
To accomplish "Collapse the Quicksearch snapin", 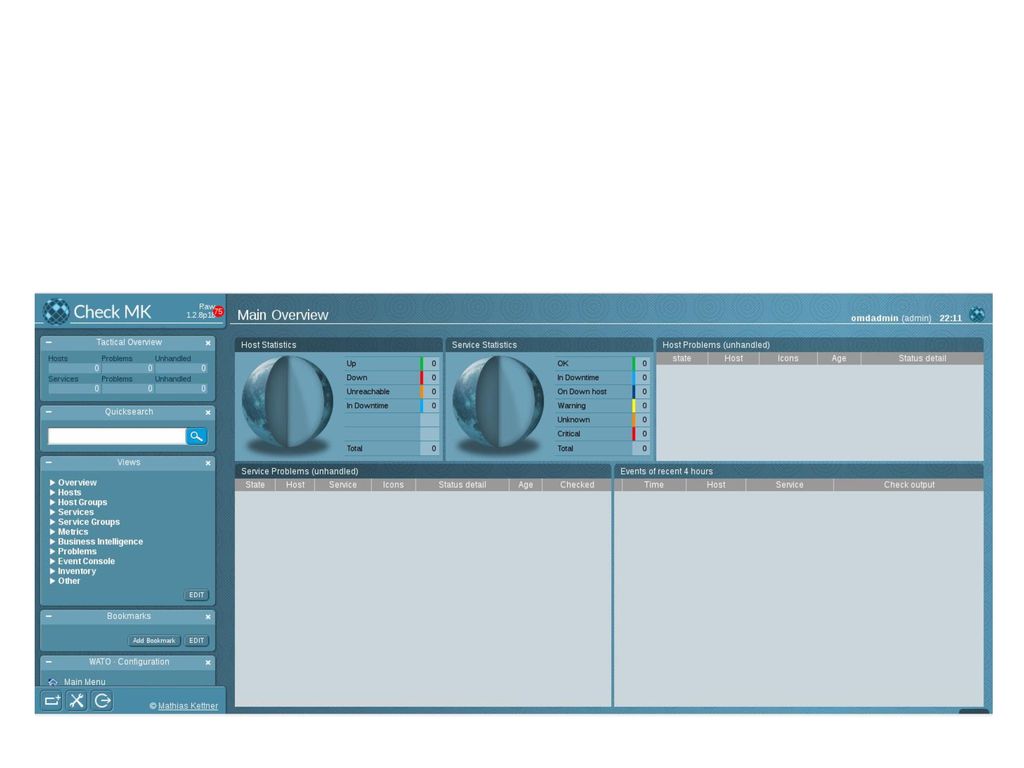I will tap(48, 412).
